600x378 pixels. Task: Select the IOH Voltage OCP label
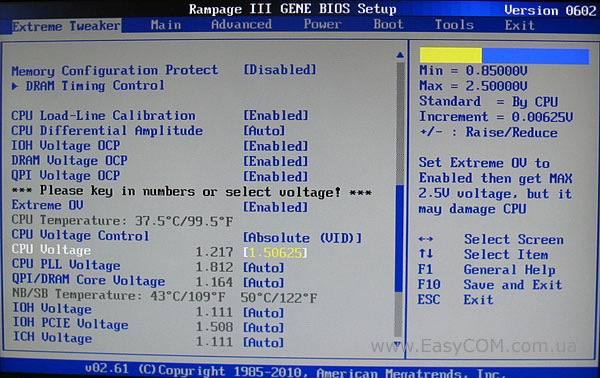[65, 146]
